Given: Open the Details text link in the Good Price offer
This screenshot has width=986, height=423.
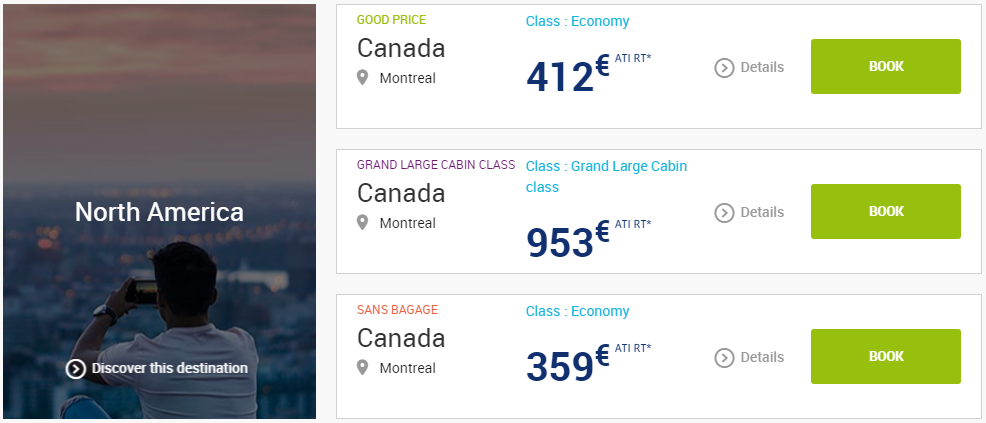Looking at the screenshot, I should click(762, 67).
